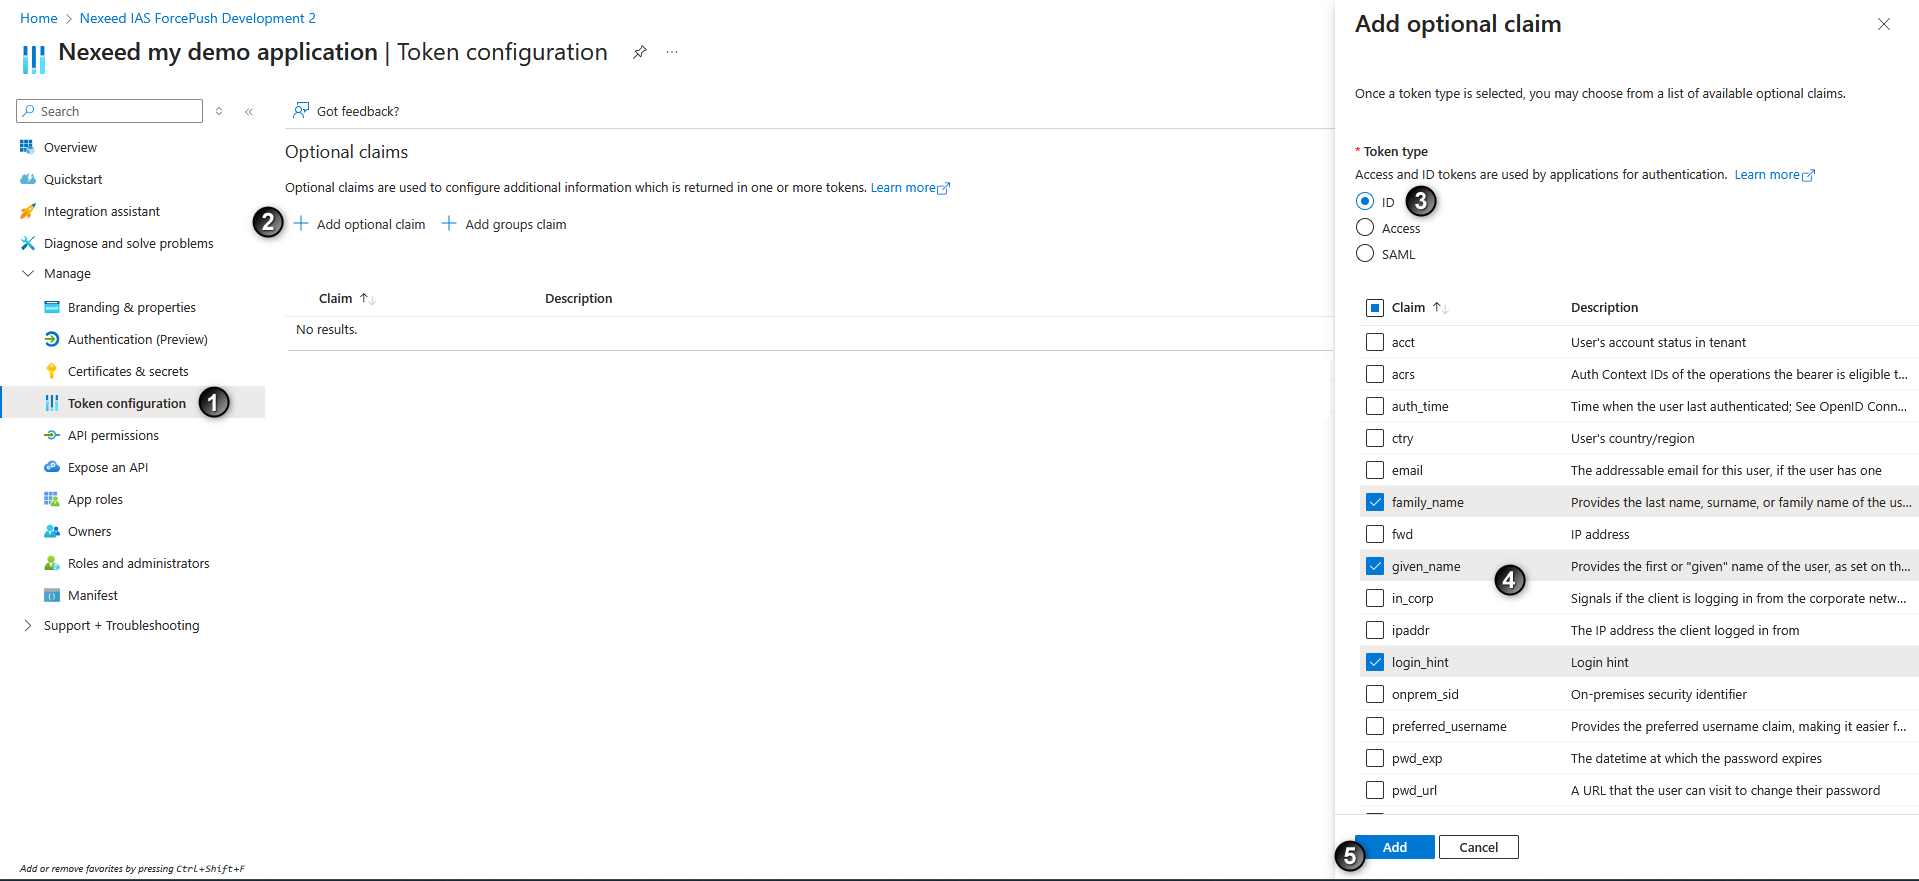Click the 'IP address' description for fwd
The width and height of the screenshot is (1919, 881).
[1600, 534]
